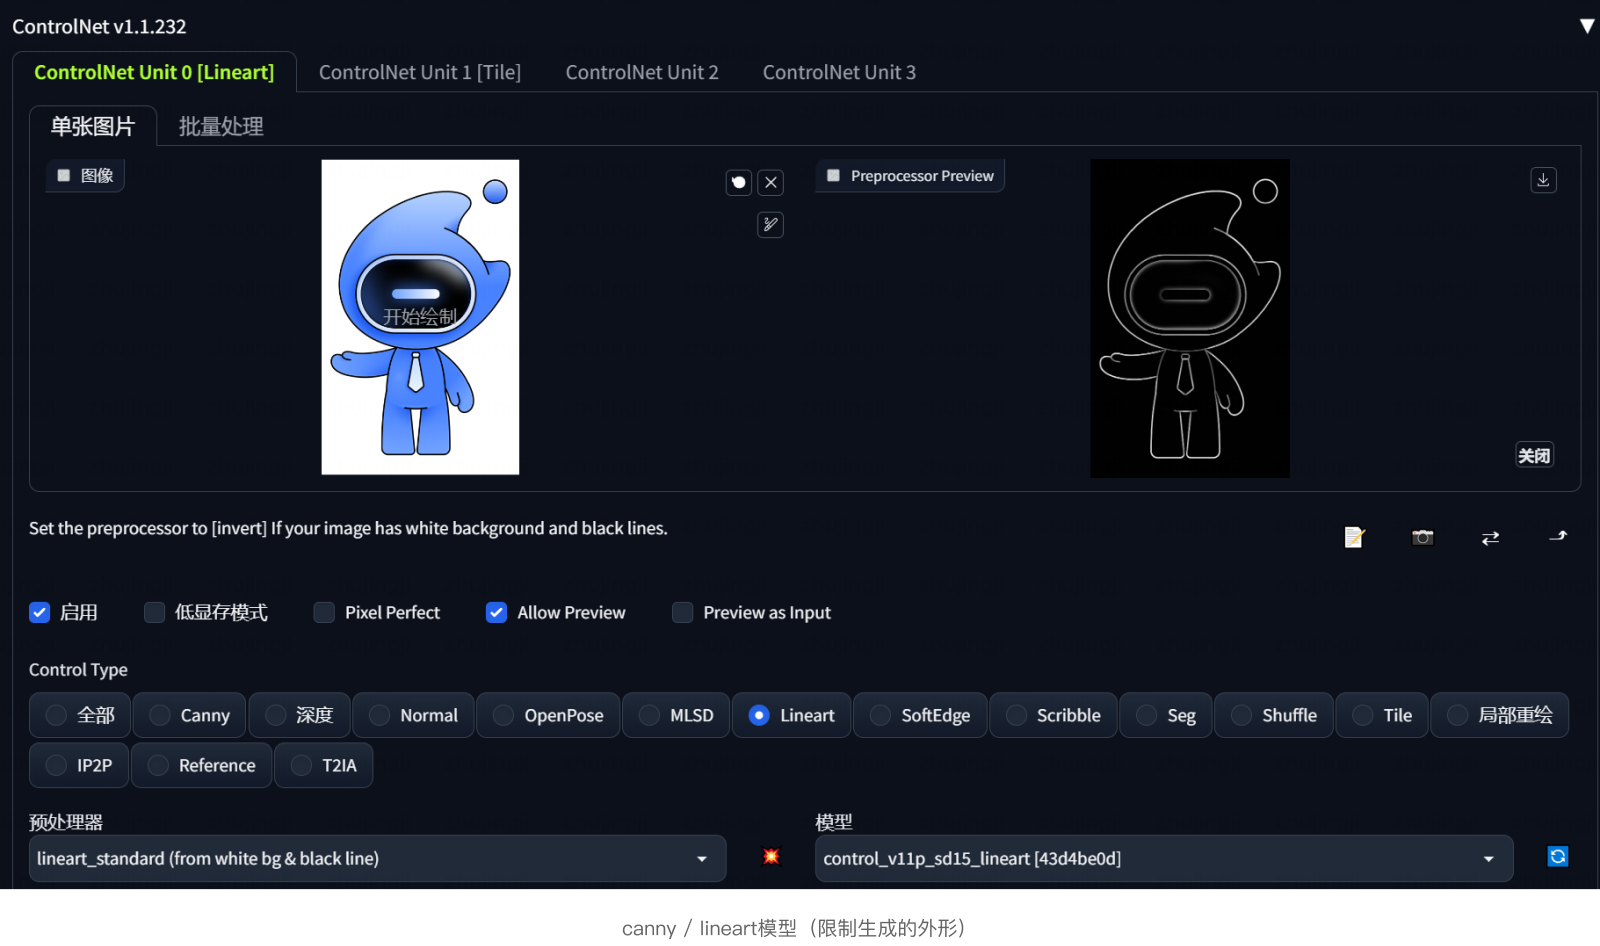Remove the uploaded image with the X icon
The width and height of the screenshot is (1600, 946).
771,182
